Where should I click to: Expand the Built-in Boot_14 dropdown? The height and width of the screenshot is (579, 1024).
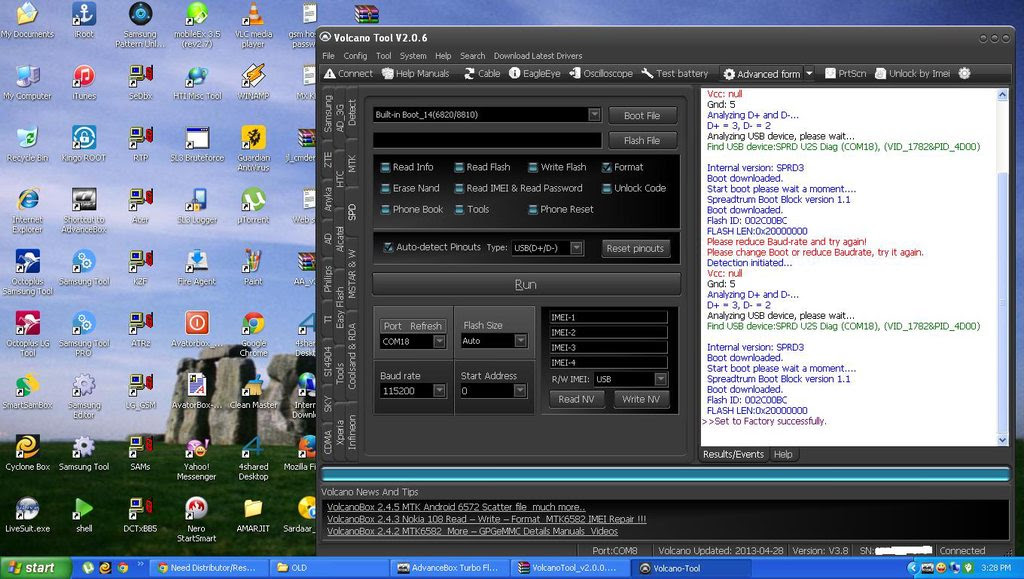(x=594, y=115)
